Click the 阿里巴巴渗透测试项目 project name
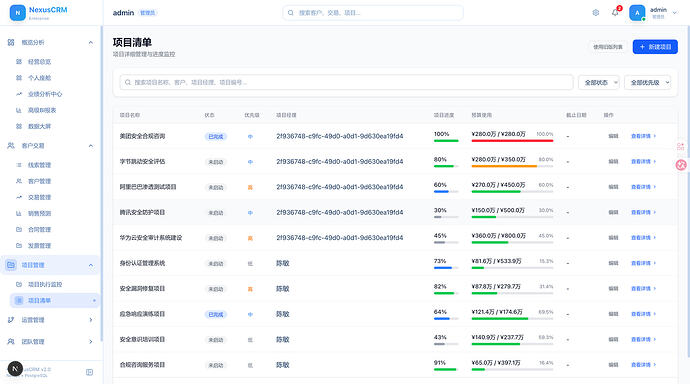The width and height of the screenshot is (690, 384). click(x=148, y=187)
